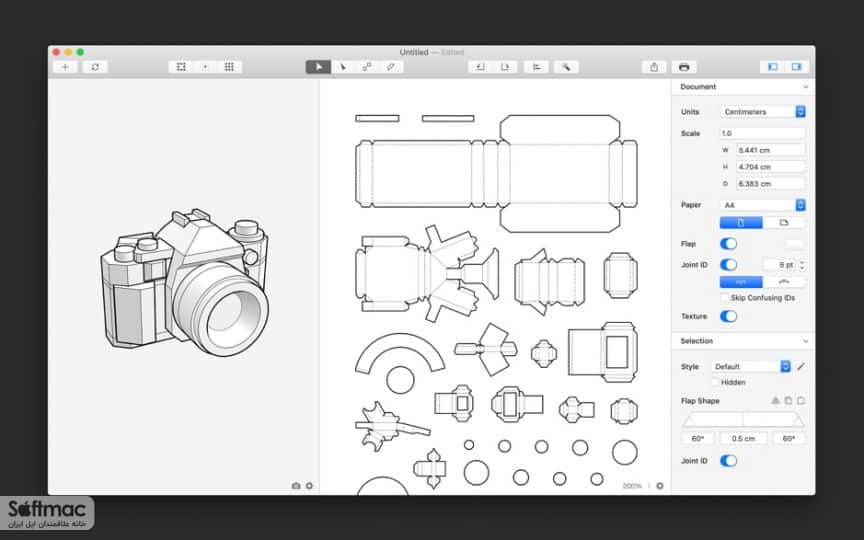The height and width of the screenshot is (540, 864).
Task: Click the Share toolbar icon
Action: pos(654,67)
